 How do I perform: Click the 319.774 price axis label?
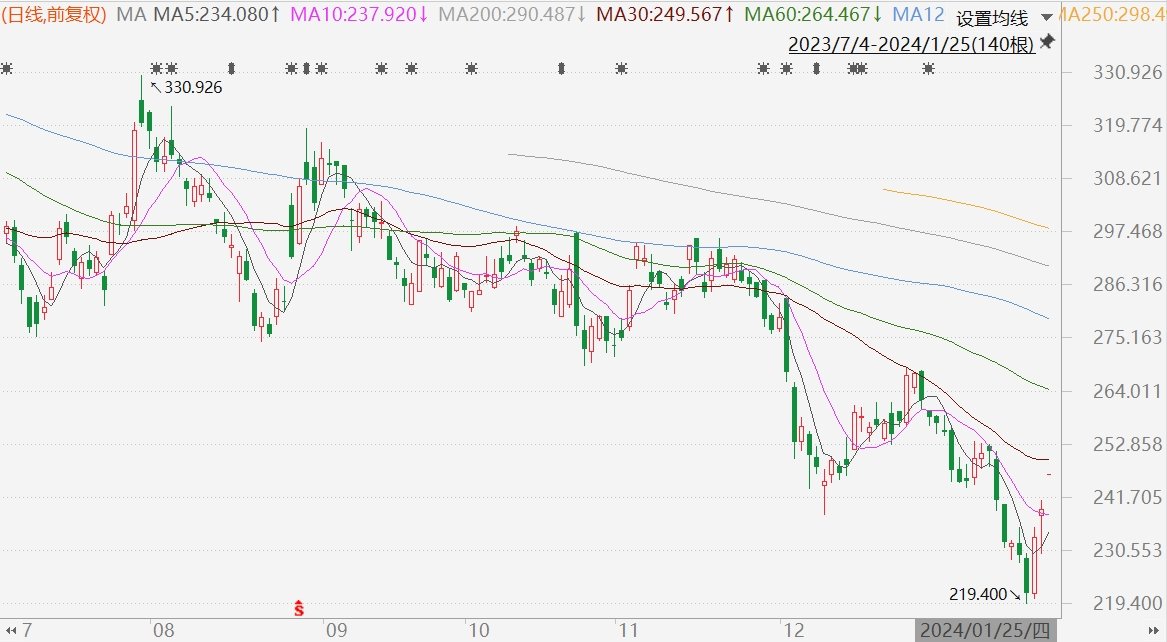tap(1127, 125)
